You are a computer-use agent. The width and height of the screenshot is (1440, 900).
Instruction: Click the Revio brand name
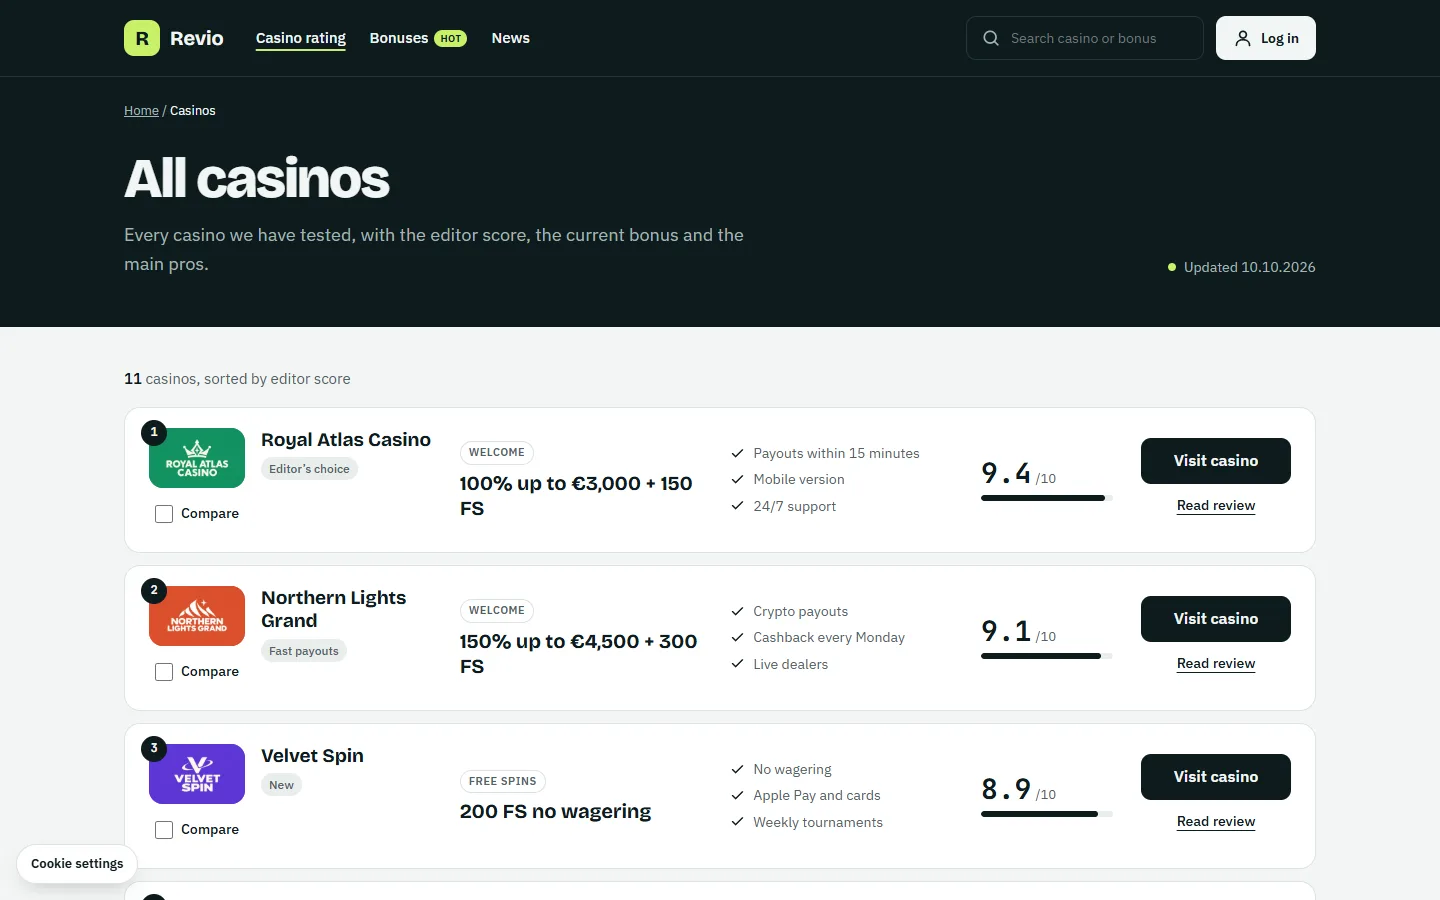click(x=197, y=38)
